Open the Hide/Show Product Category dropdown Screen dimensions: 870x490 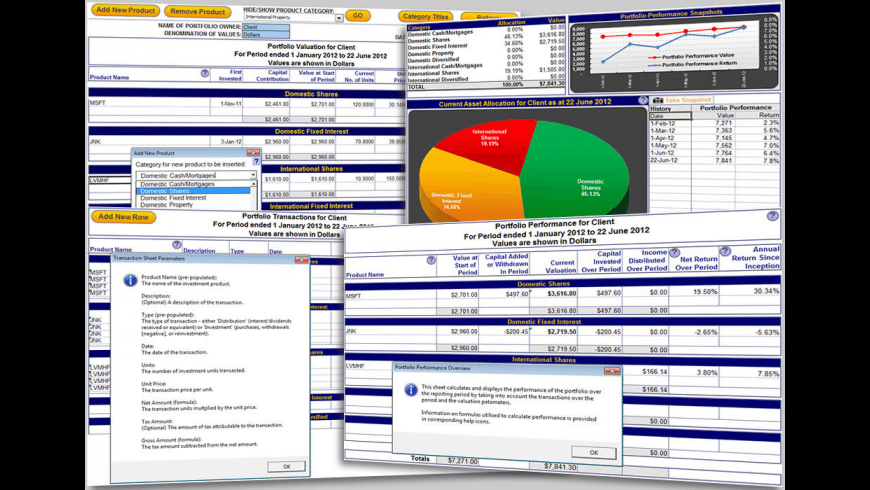point(338,18)
